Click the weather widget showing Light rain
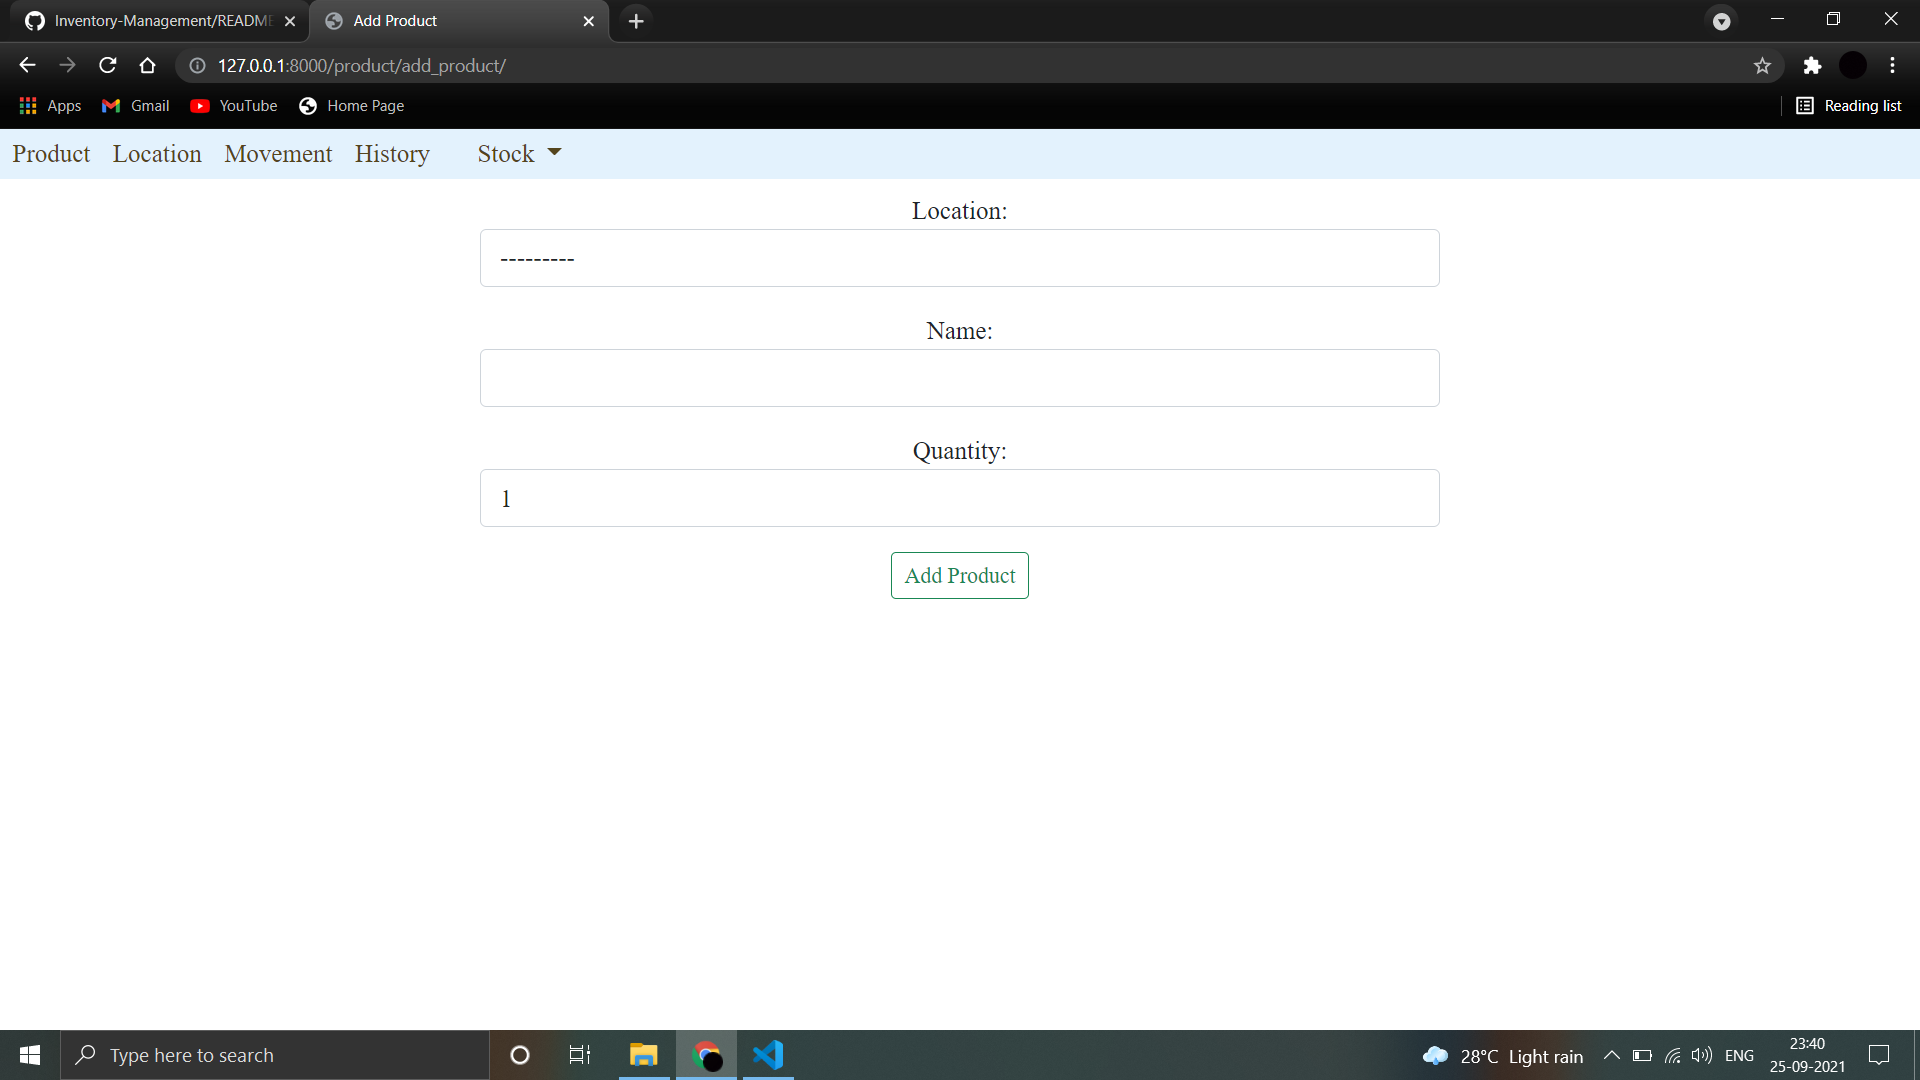1920x1080 pixels. tap(1500, 1055)
